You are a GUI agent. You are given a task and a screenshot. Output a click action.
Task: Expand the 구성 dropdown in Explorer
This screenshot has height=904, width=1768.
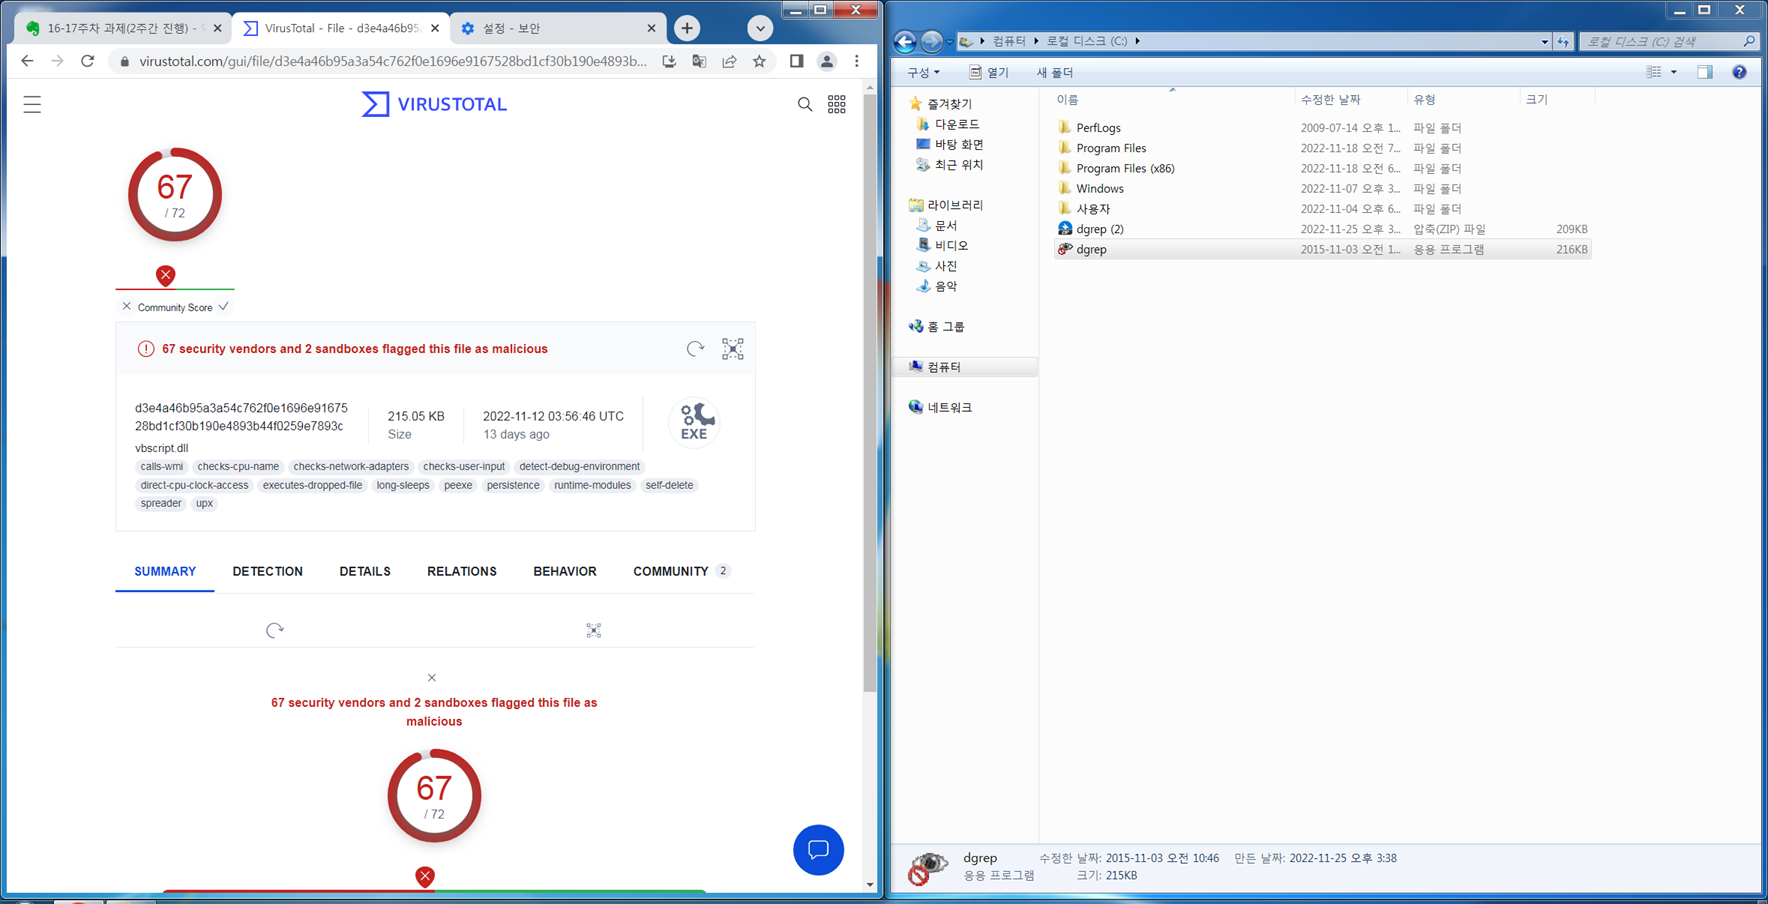coord(923,72)
